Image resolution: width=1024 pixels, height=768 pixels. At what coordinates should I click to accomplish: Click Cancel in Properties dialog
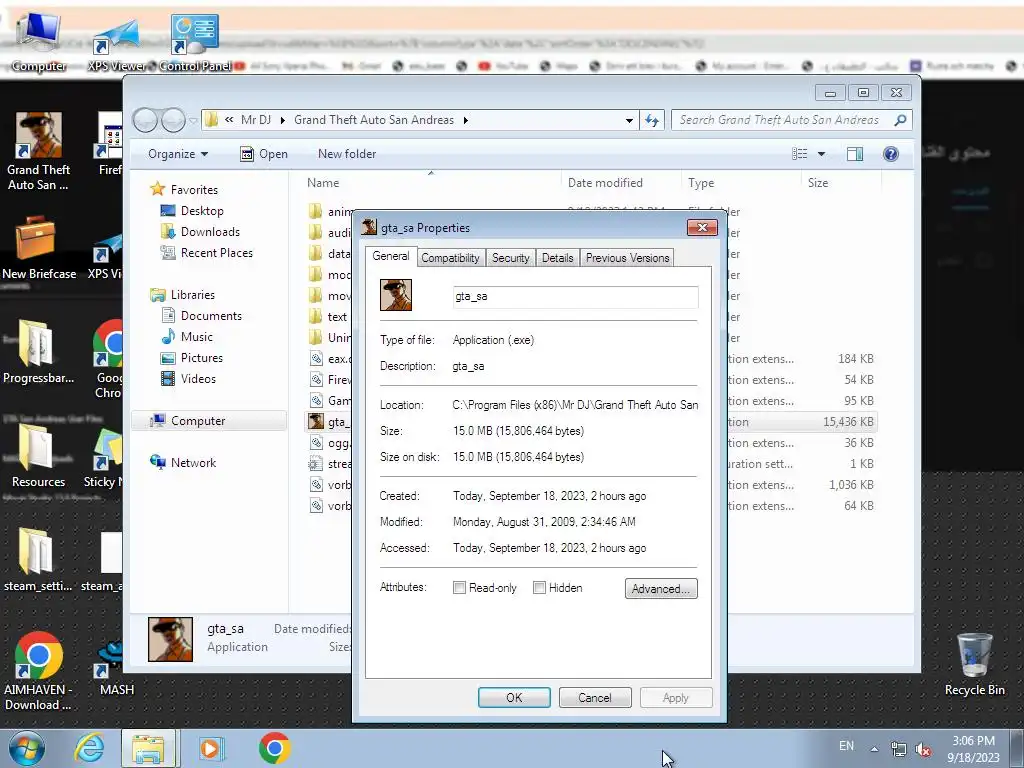click(595, 697)
